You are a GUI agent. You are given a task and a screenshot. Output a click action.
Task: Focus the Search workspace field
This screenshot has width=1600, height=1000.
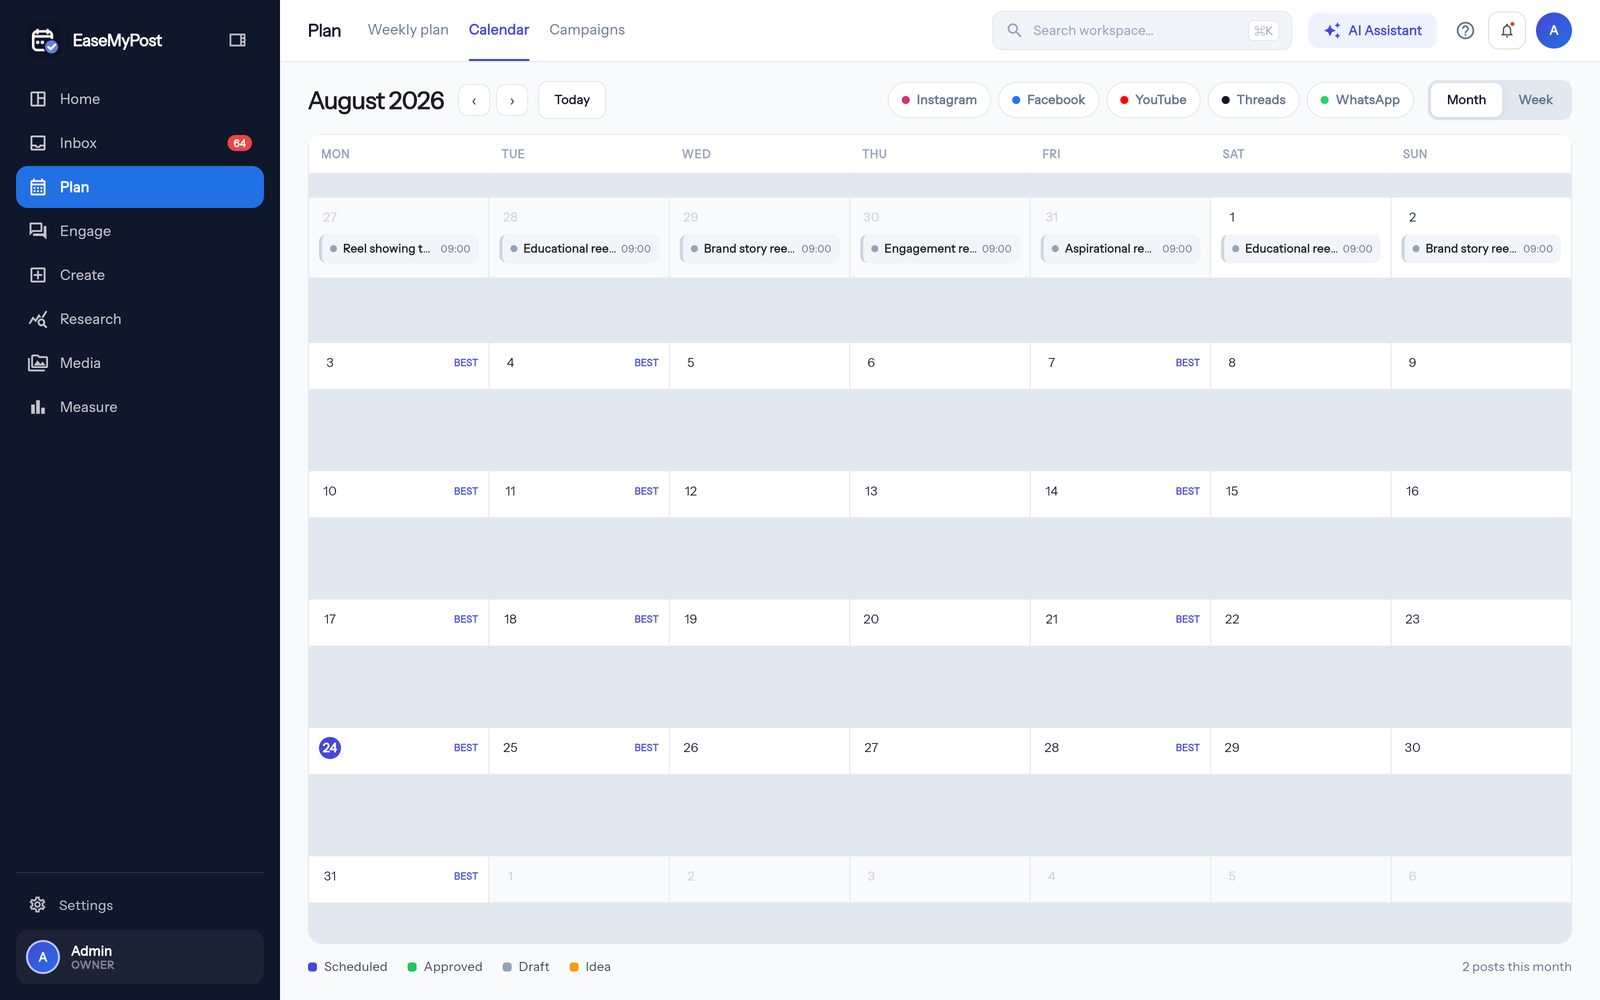click(1142, 30)
